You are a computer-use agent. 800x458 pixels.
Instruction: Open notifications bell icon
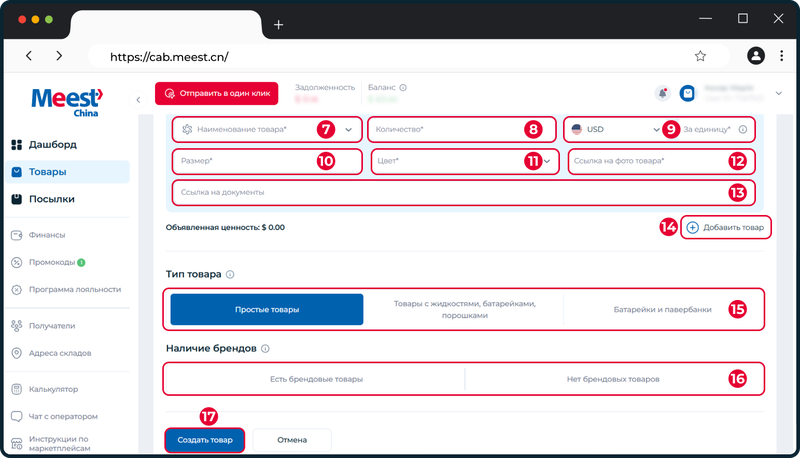(x=662, y=93)
